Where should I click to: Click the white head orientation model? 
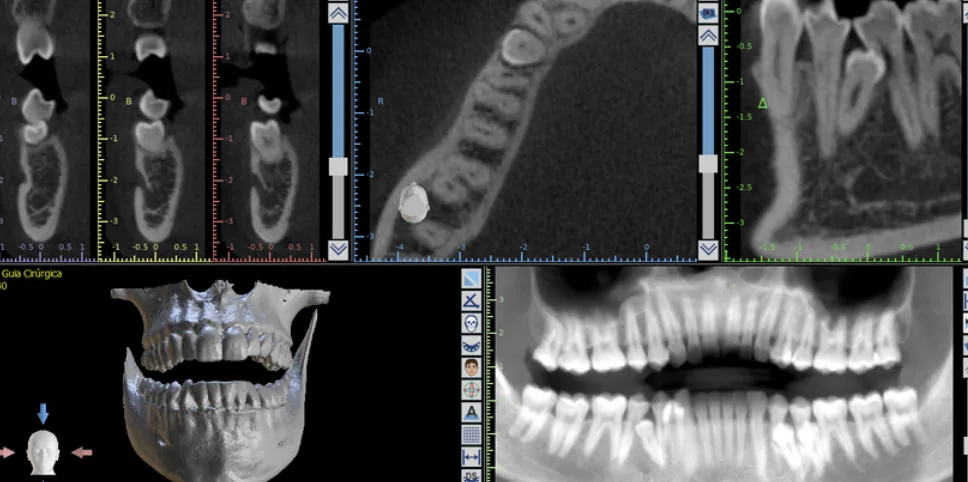click(x=43, y=454)
